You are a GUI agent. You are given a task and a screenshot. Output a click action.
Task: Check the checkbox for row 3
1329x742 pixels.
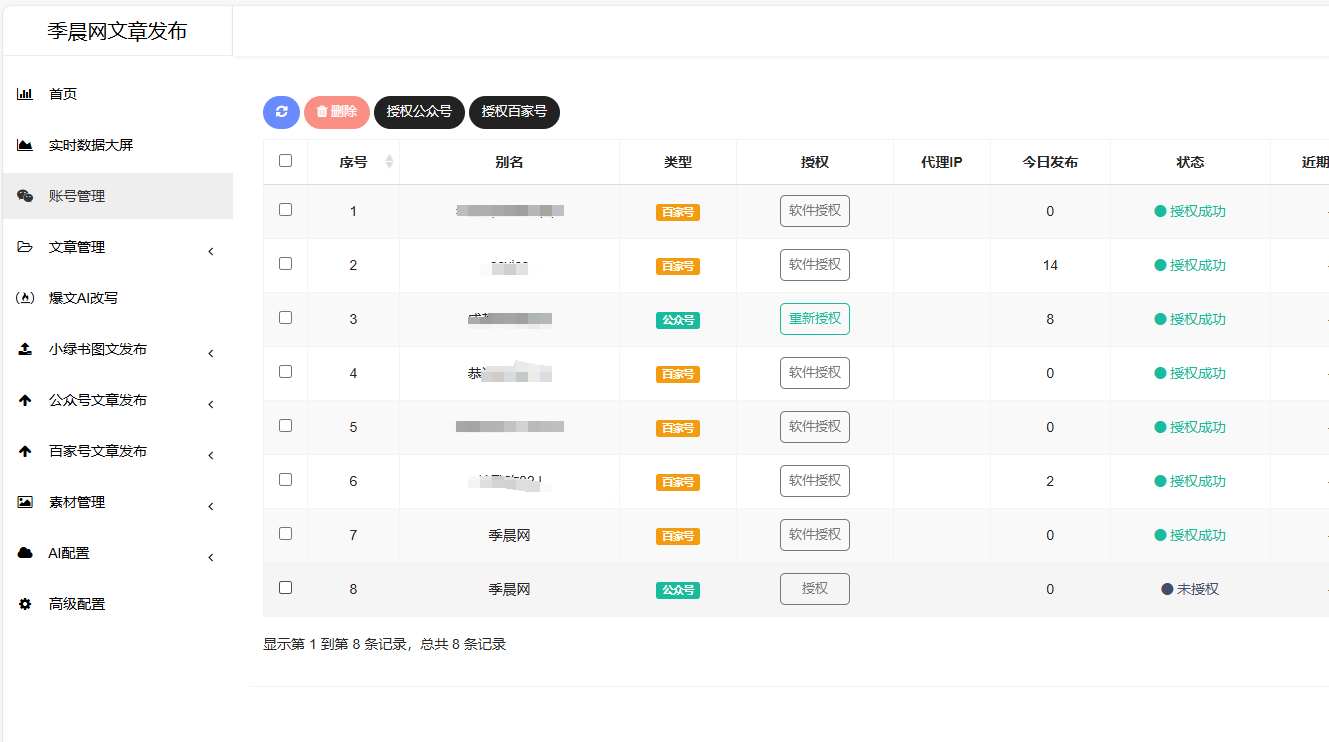[285, 318]
